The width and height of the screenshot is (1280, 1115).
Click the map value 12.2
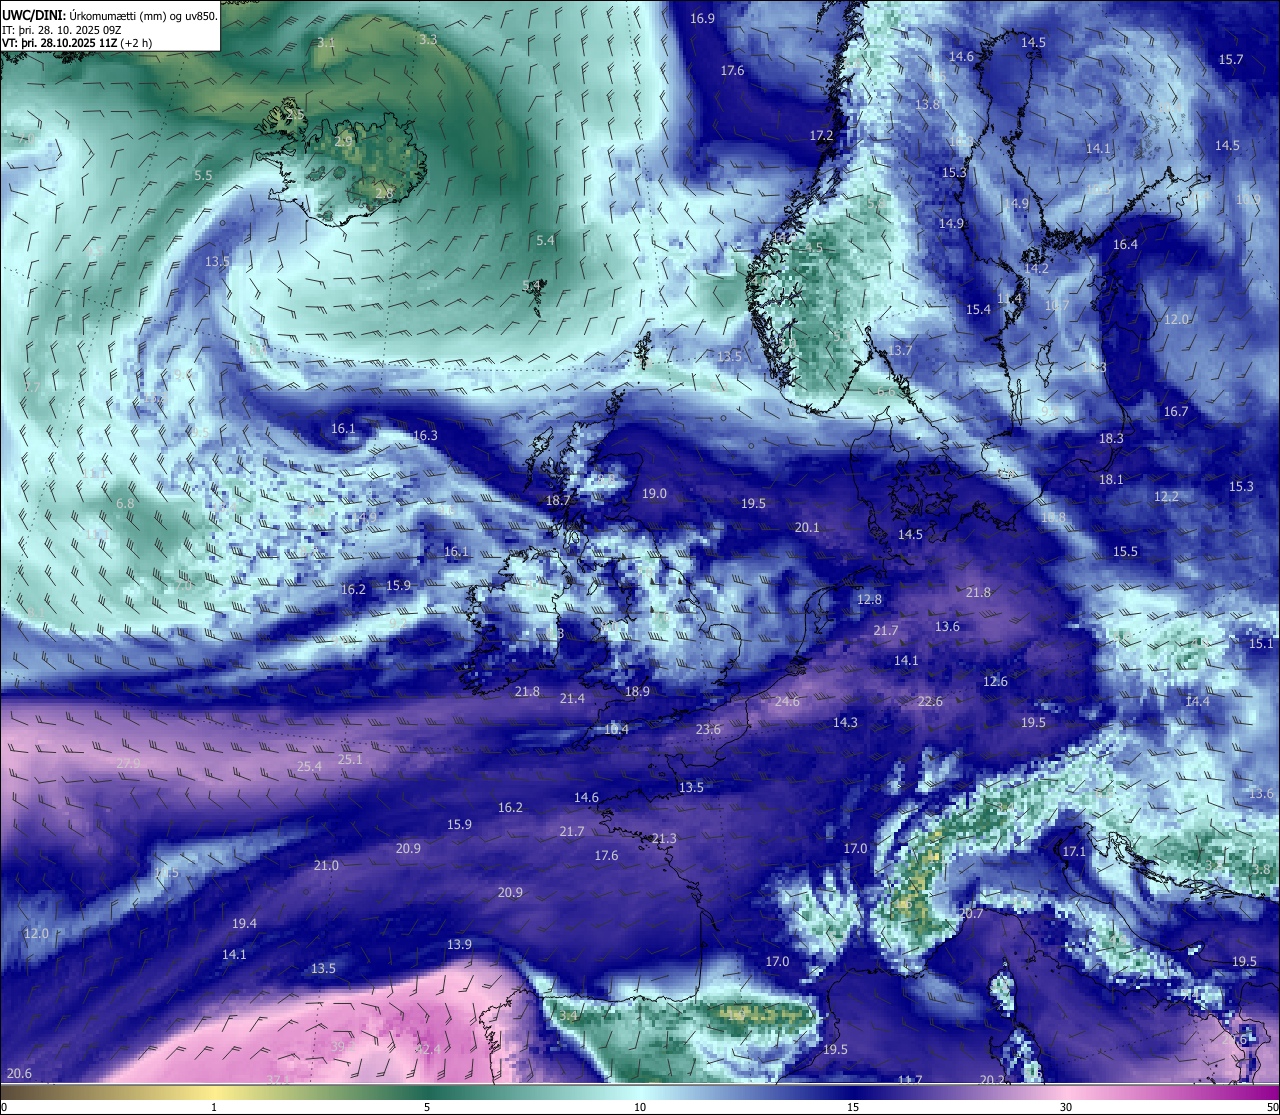(1166, 497)
